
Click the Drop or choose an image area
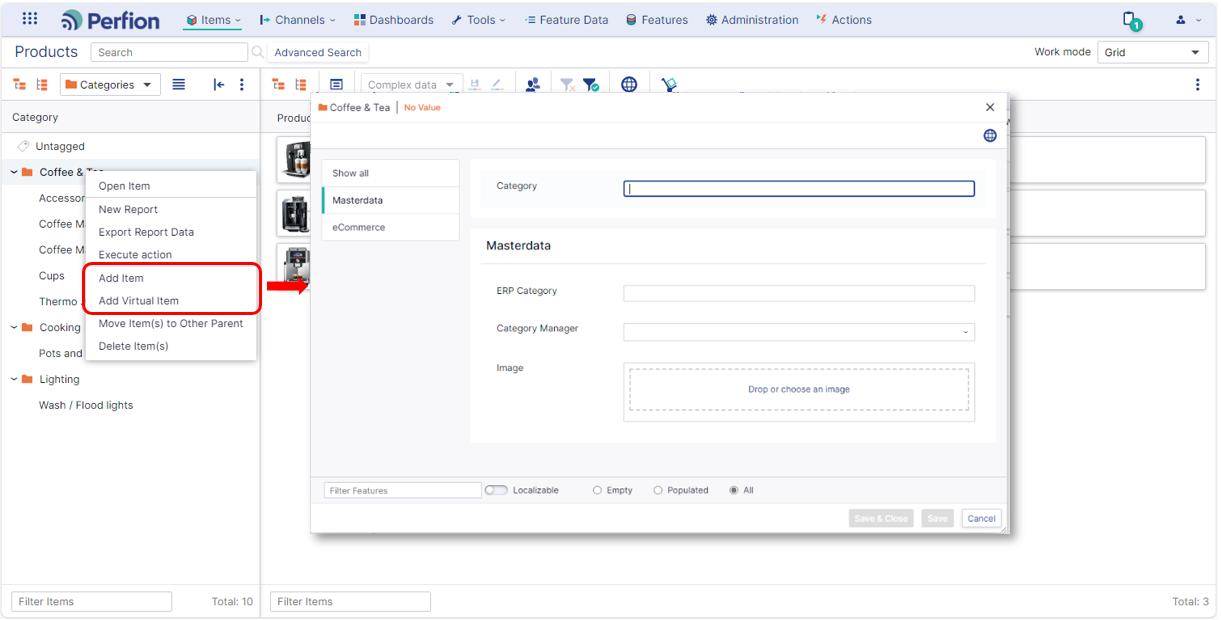(799, 389)
